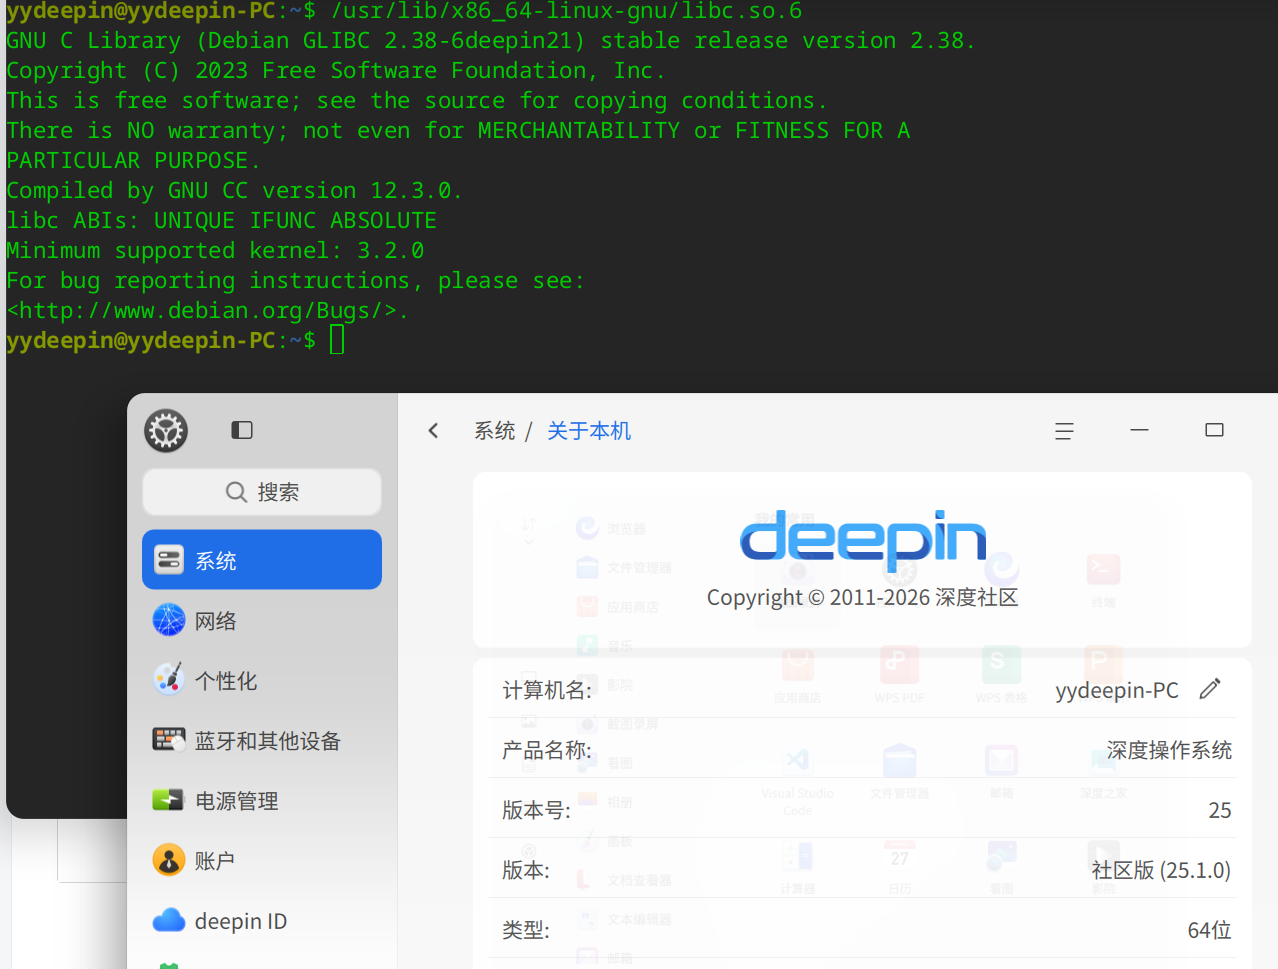Screen dimensions: 1278x969
Task: Click the 'Minimum supported kernel: 3.2.0' line
Action: pyautogui.click(x=215, y=250)
